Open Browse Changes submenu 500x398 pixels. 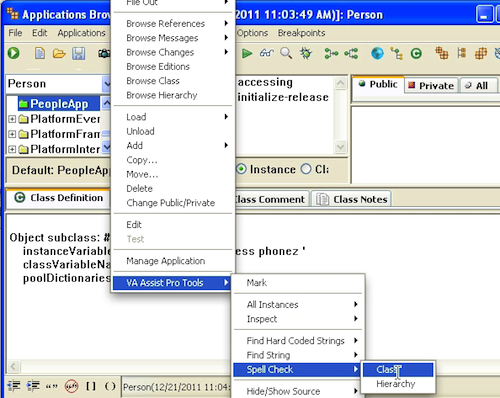coord(173,52)
